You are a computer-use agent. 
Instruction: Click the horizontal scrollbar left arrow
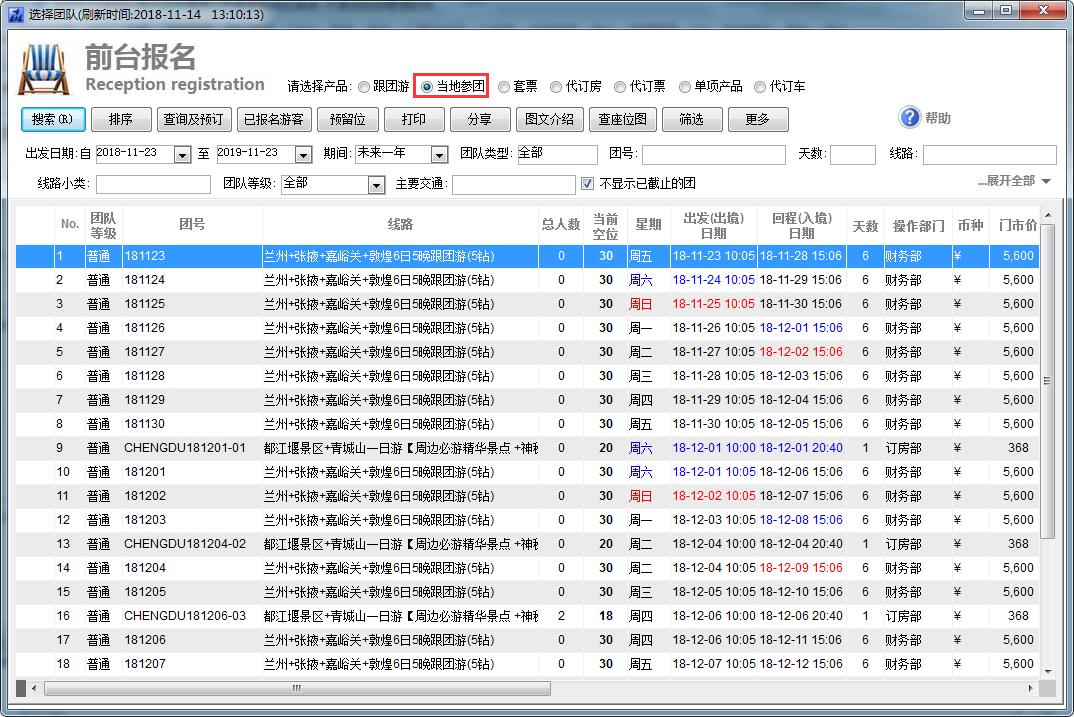click(x=34, y=688)
